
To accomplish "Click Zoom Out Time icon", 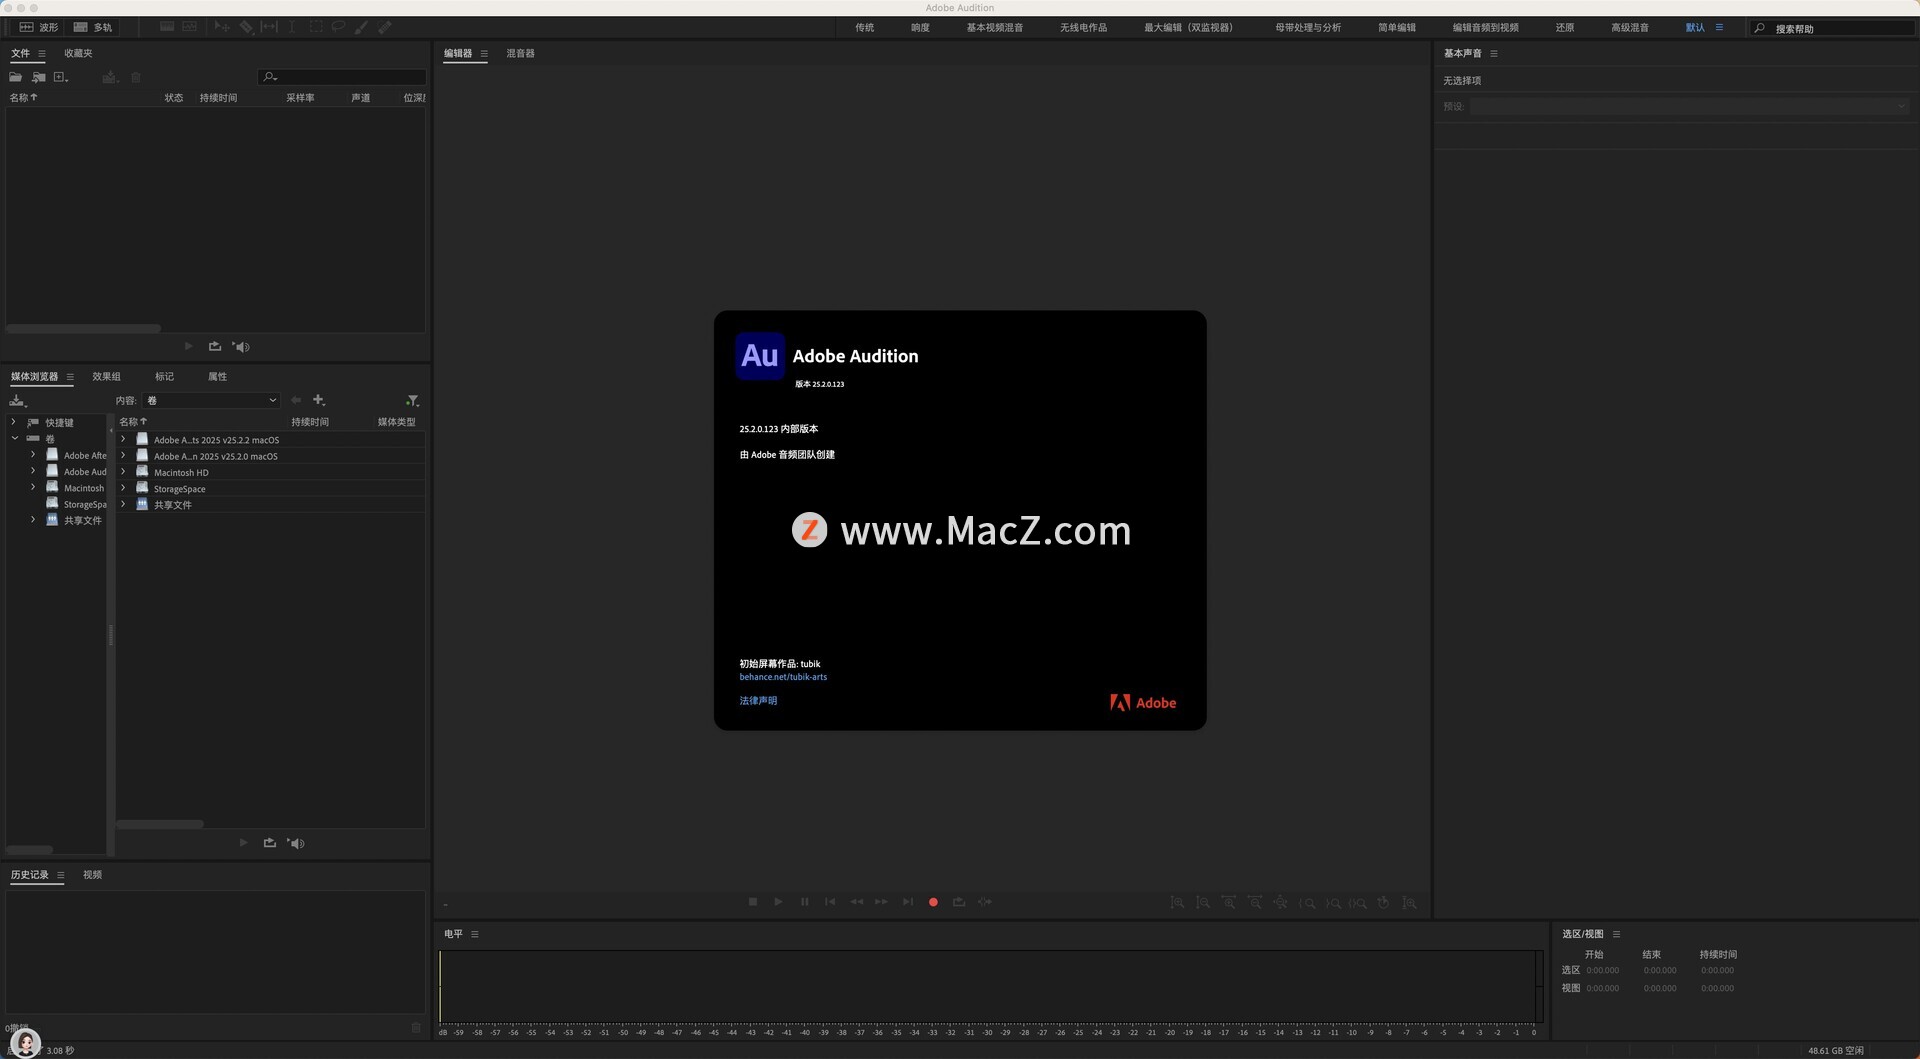I will point(1255,903).
